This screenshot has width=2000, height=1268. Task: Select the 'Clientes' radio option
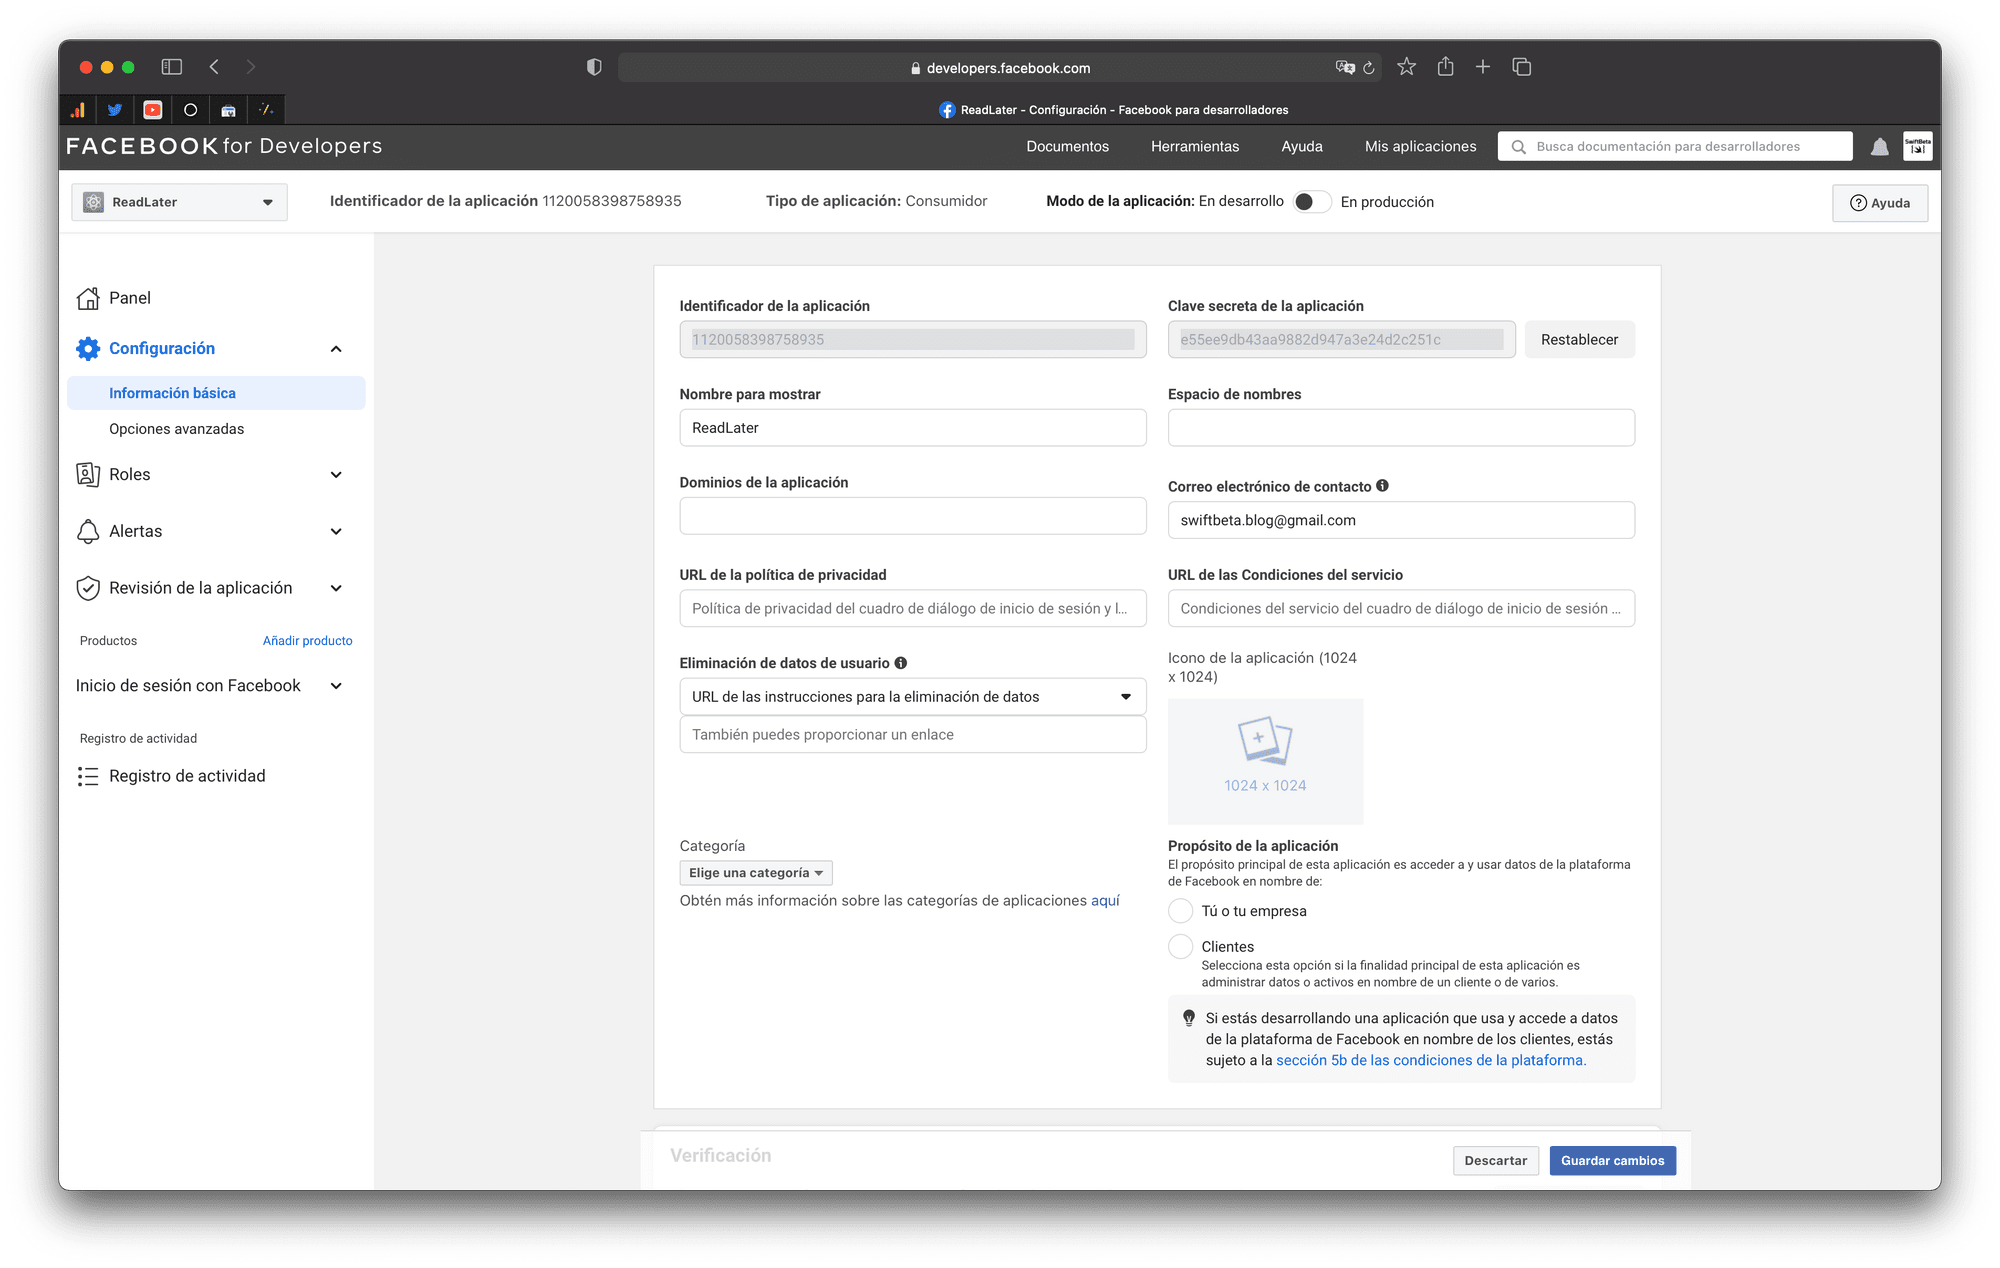(1181, 947)
